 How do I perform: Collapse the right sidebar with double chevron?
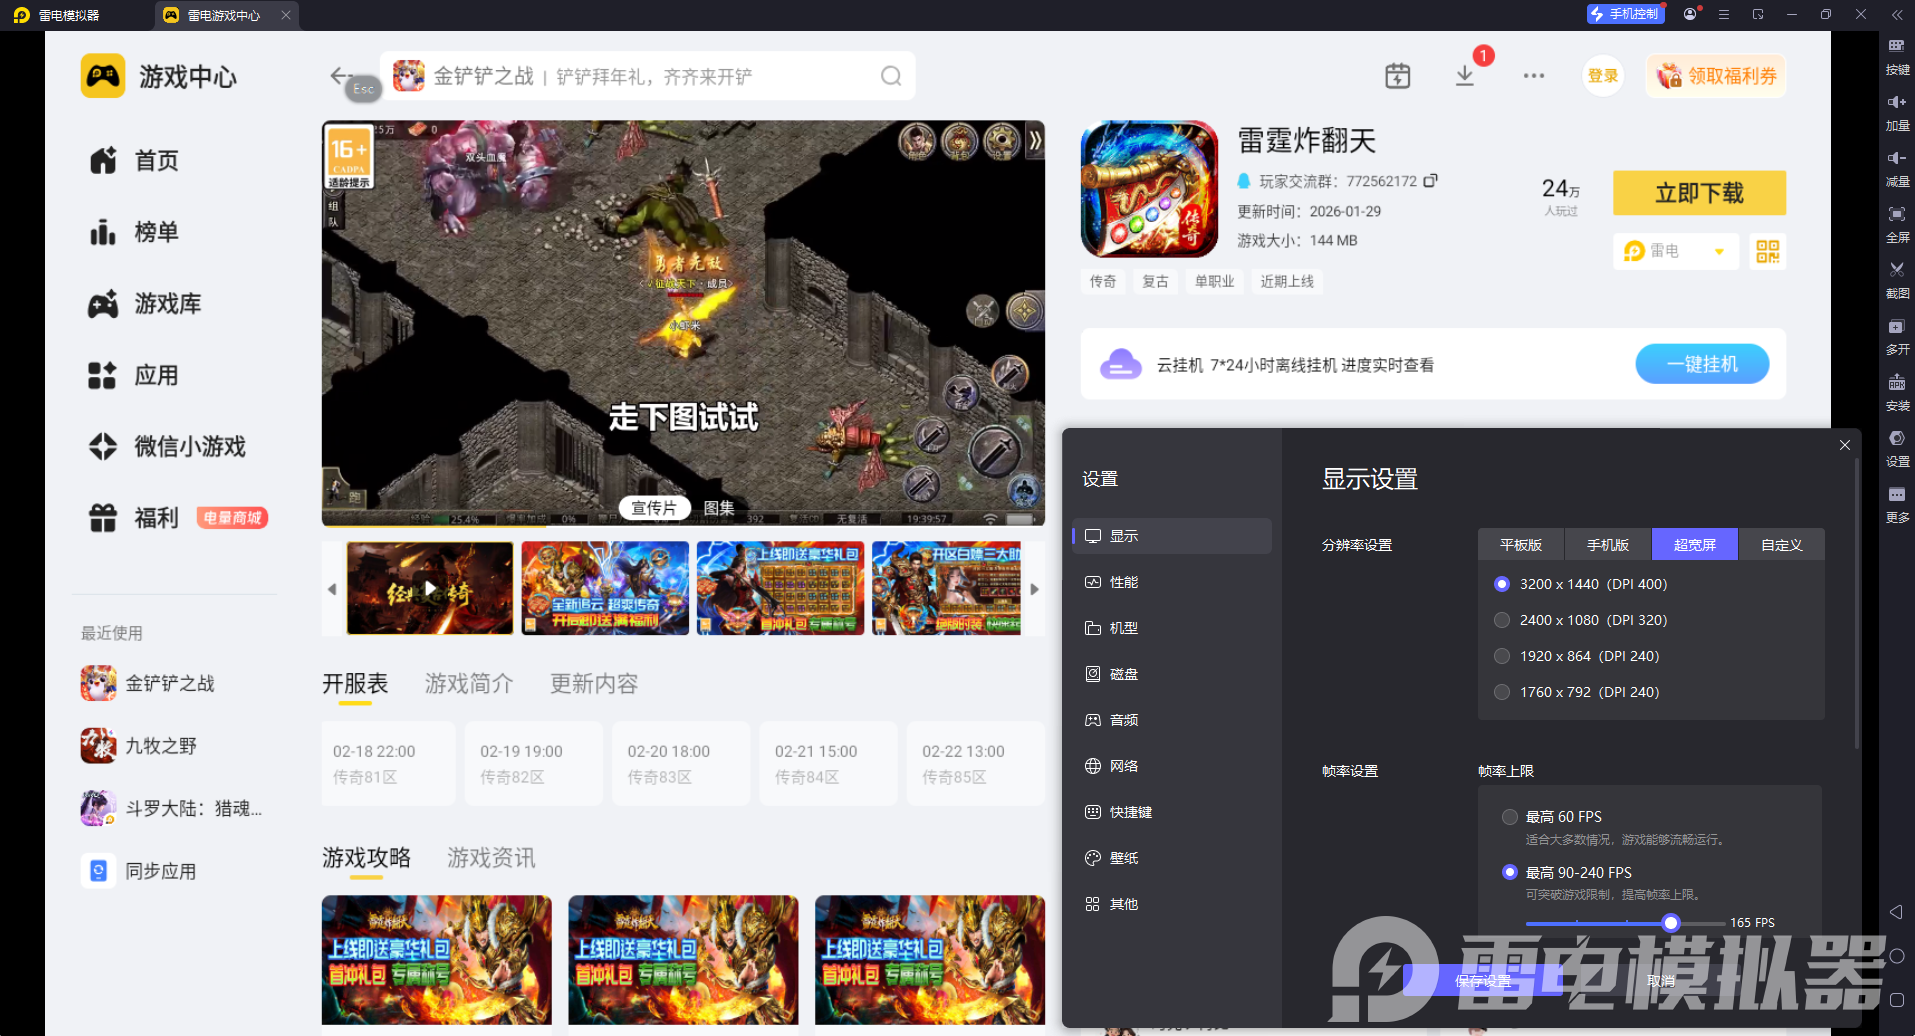click(1897, 14)
